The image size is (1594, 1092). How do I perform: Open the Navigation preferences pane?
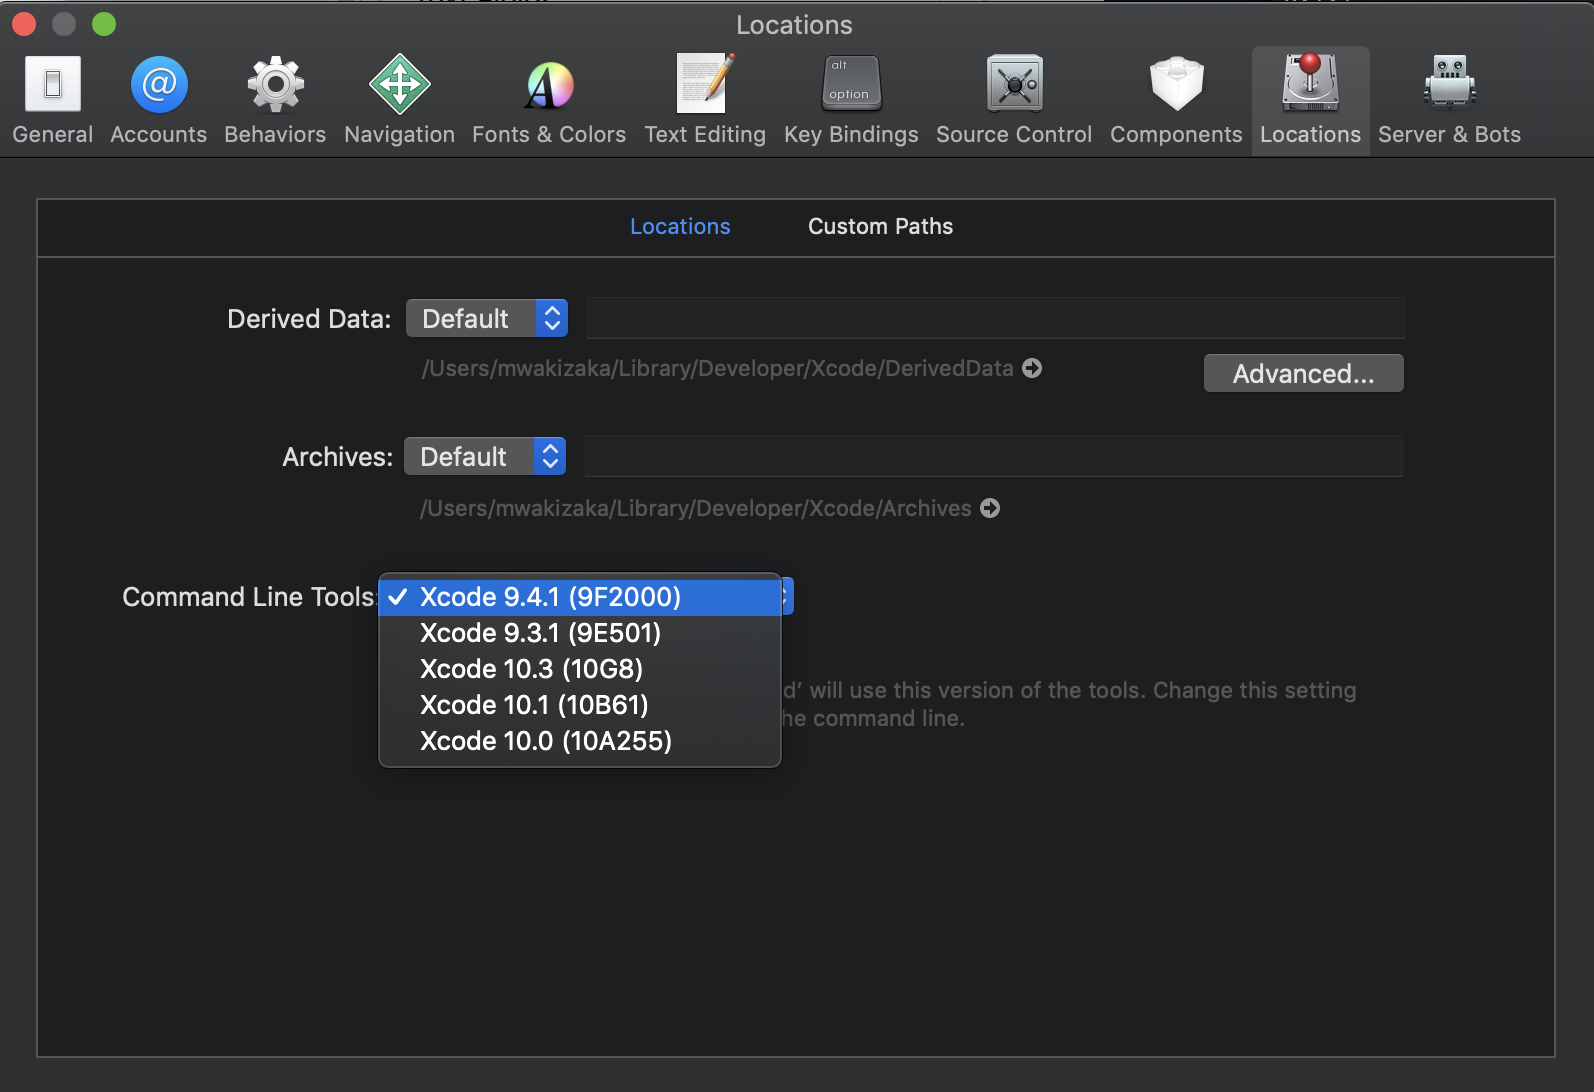pyautogui.click(x=399, y=100)
